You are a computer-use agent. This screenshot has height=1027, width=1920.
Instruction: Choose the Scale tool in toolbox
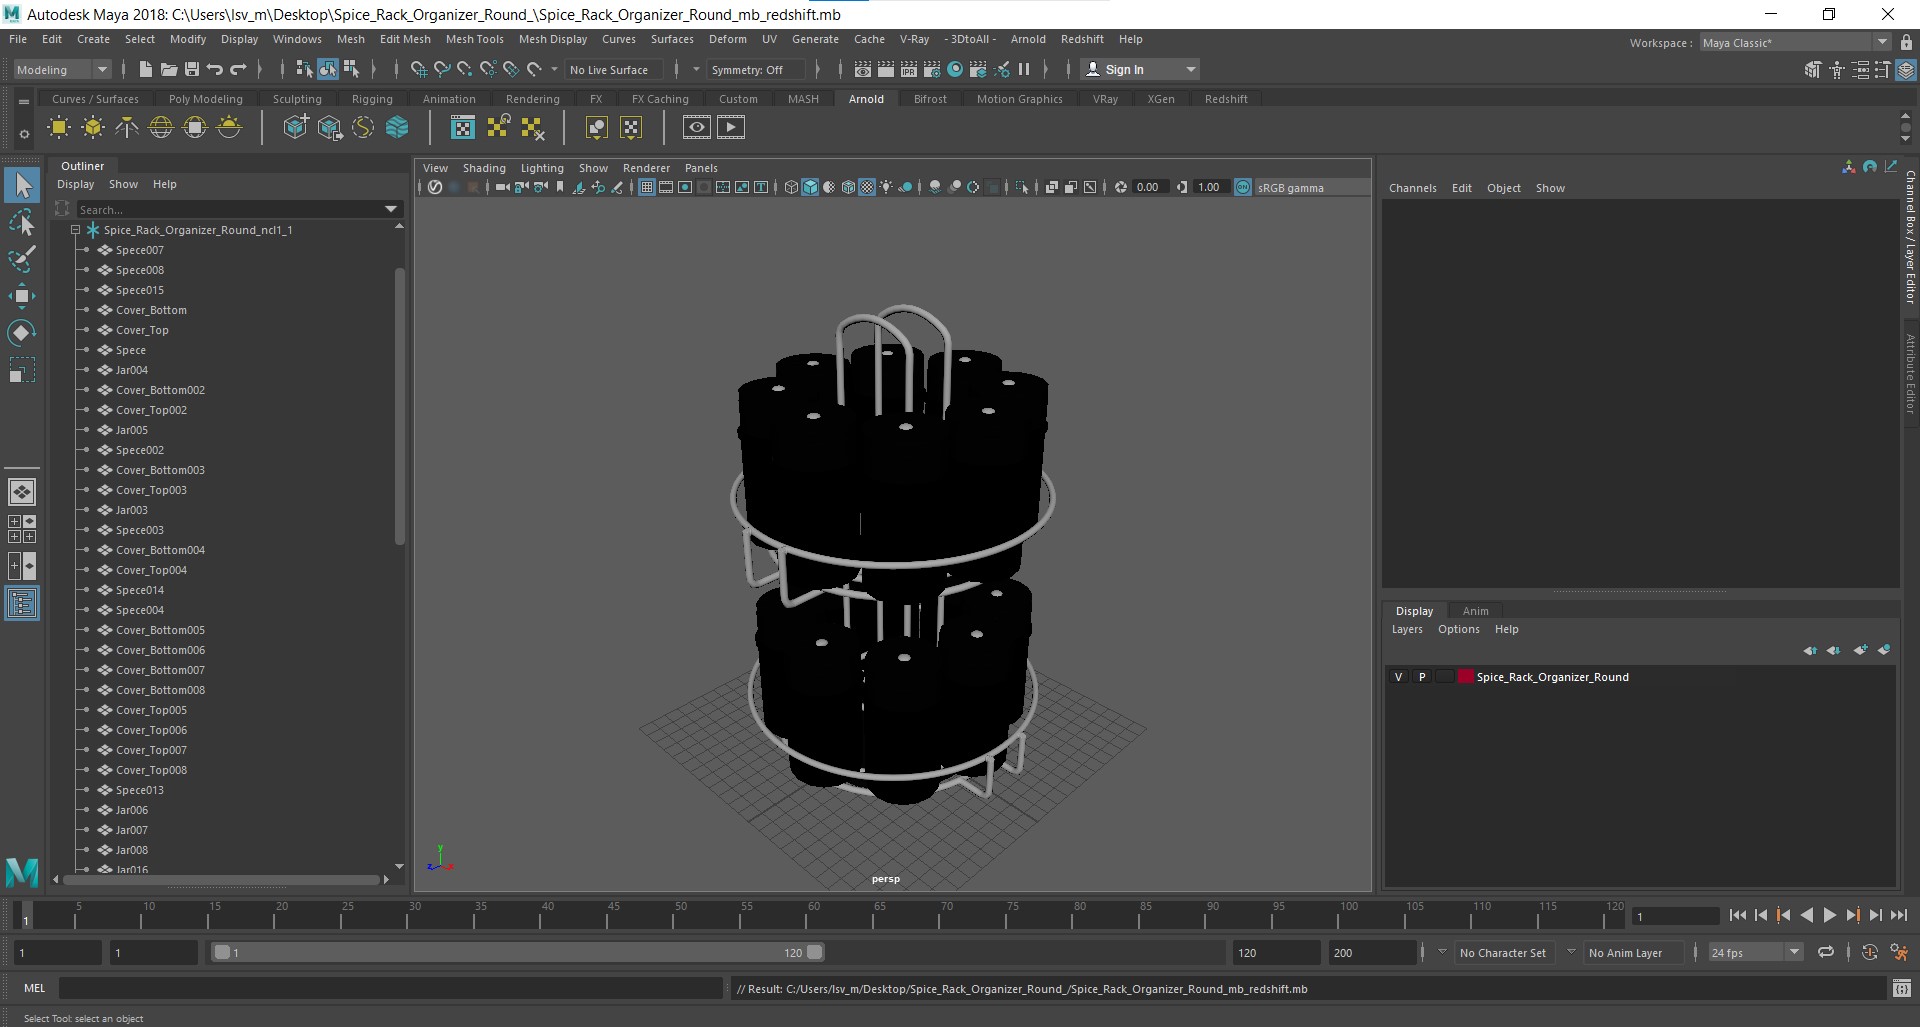click(22, 370)
